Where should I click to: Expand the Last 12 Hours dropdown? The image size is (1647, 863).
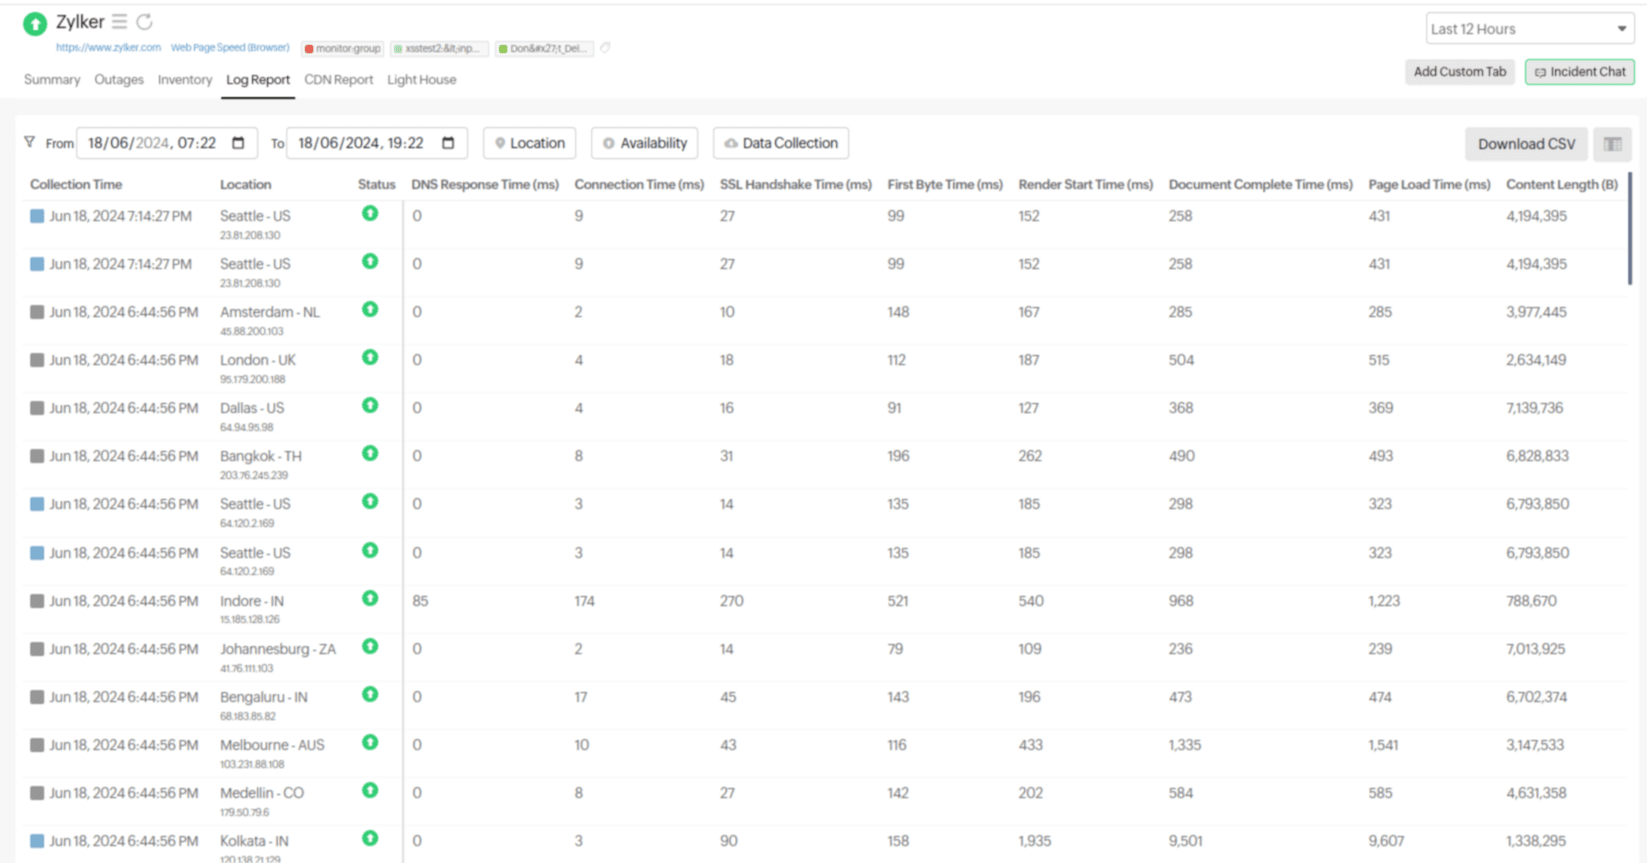[1529, 29]
